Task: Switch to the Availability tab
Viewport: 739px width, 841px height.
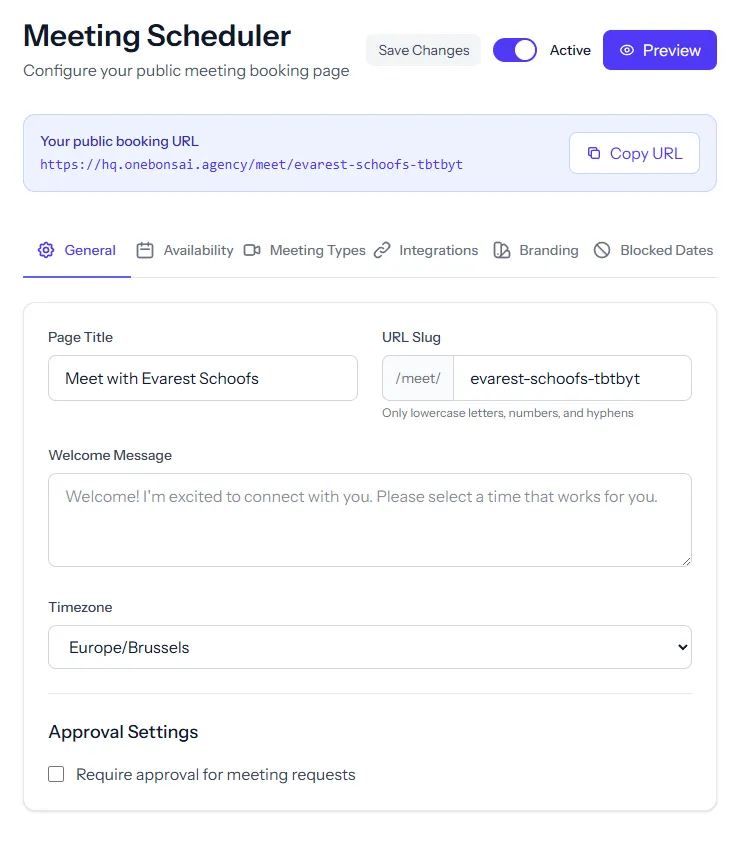Action: click(184, 250)
